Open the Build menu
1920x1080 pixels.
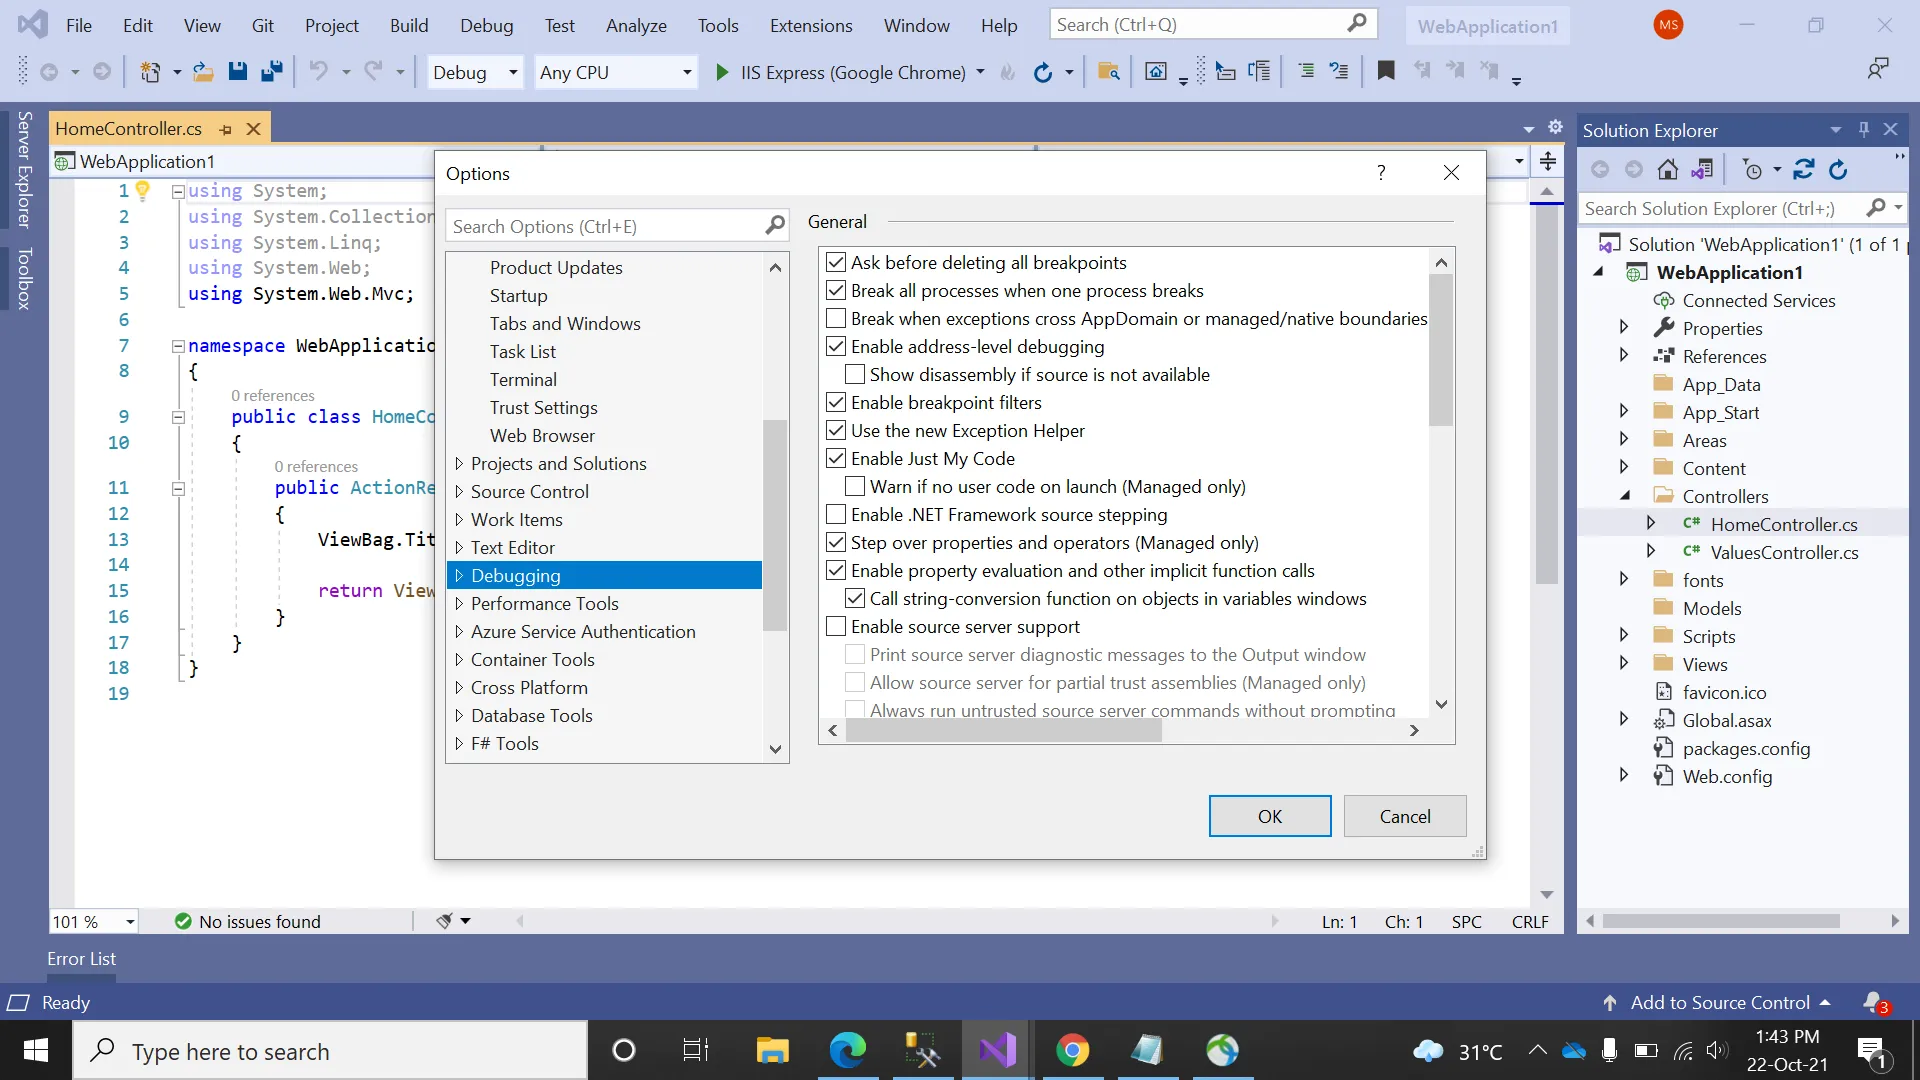click(x=409, y=26)
